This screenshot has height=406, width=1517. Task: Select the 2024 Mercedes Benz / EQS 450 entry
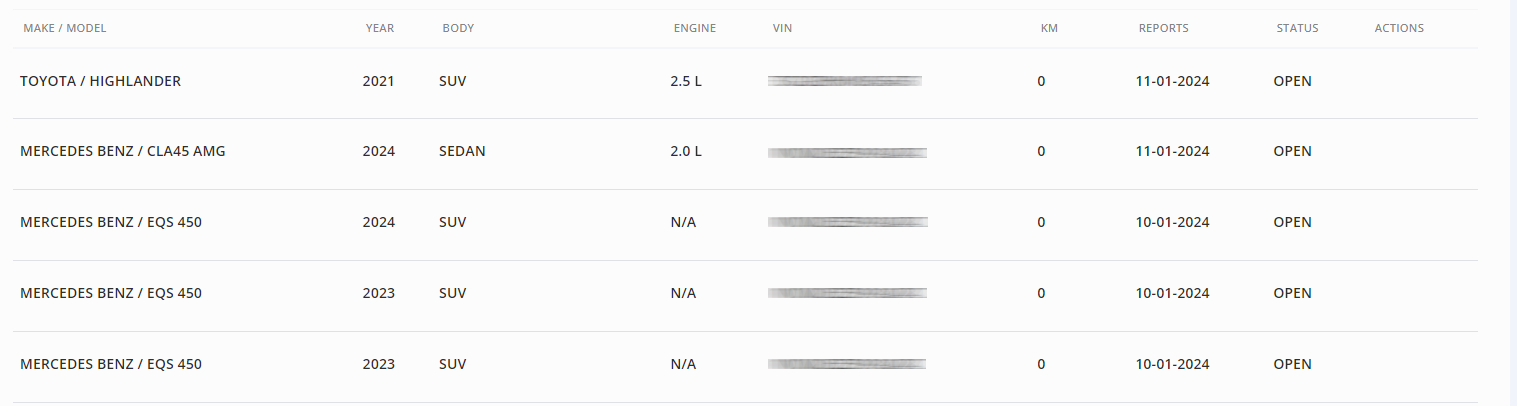(x=746, y=224)
